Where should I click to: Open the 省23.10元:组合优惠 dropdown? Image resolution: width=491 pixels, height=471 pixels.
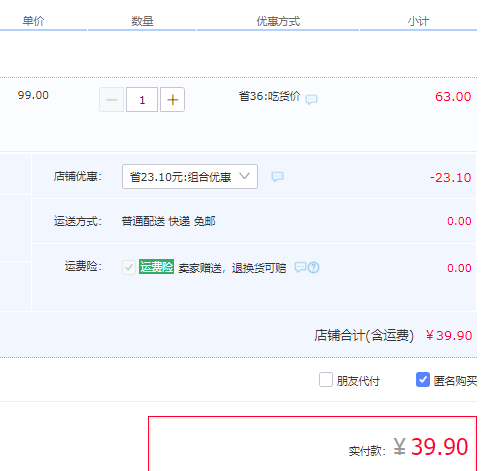click(190, 176)
